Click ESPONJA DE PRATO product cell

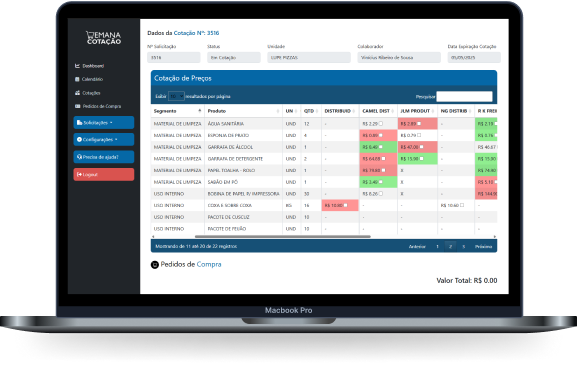tap(243, 135)
